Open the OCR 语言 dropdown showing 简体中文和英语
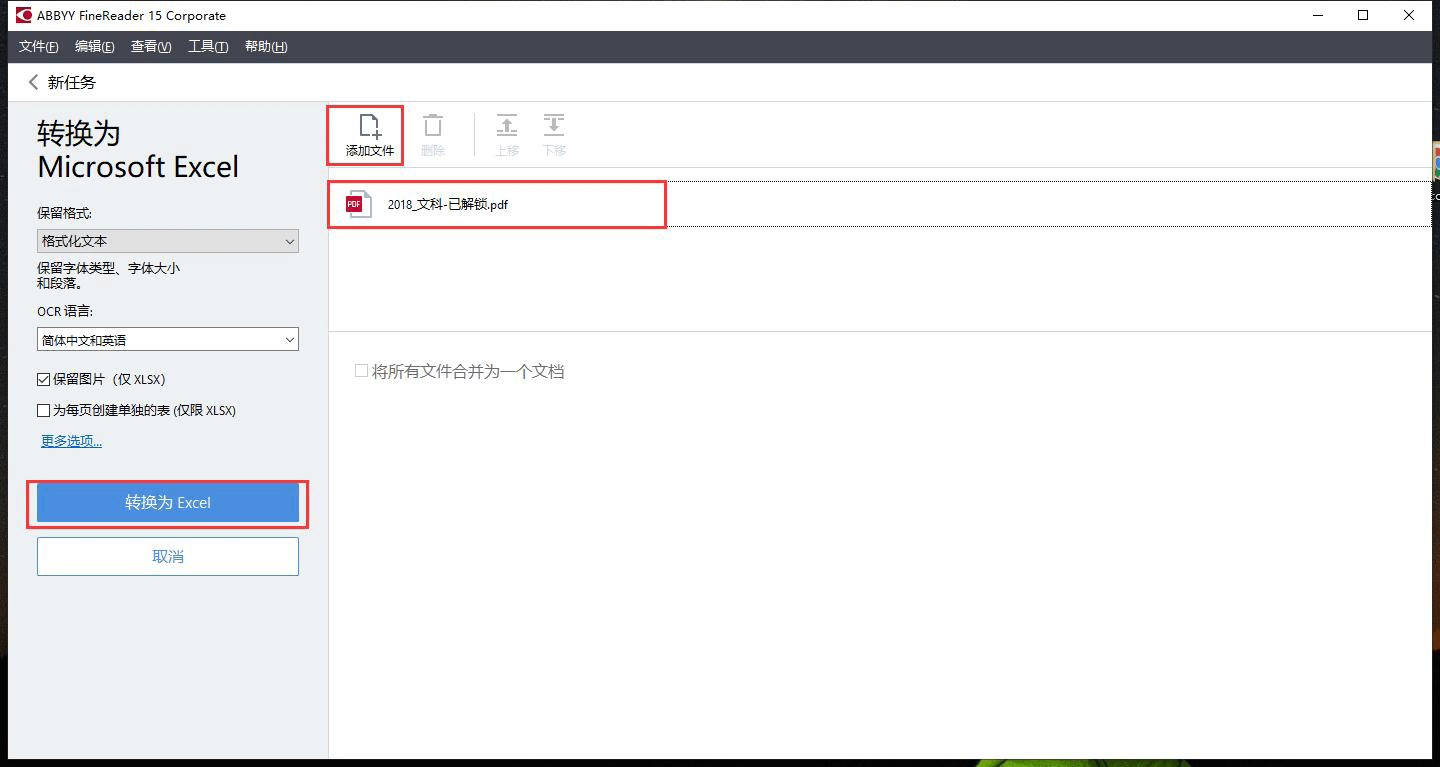Image resolution: width=1440 pixels, height=767 pixels. pyautogui.click(x=168, y=340)
